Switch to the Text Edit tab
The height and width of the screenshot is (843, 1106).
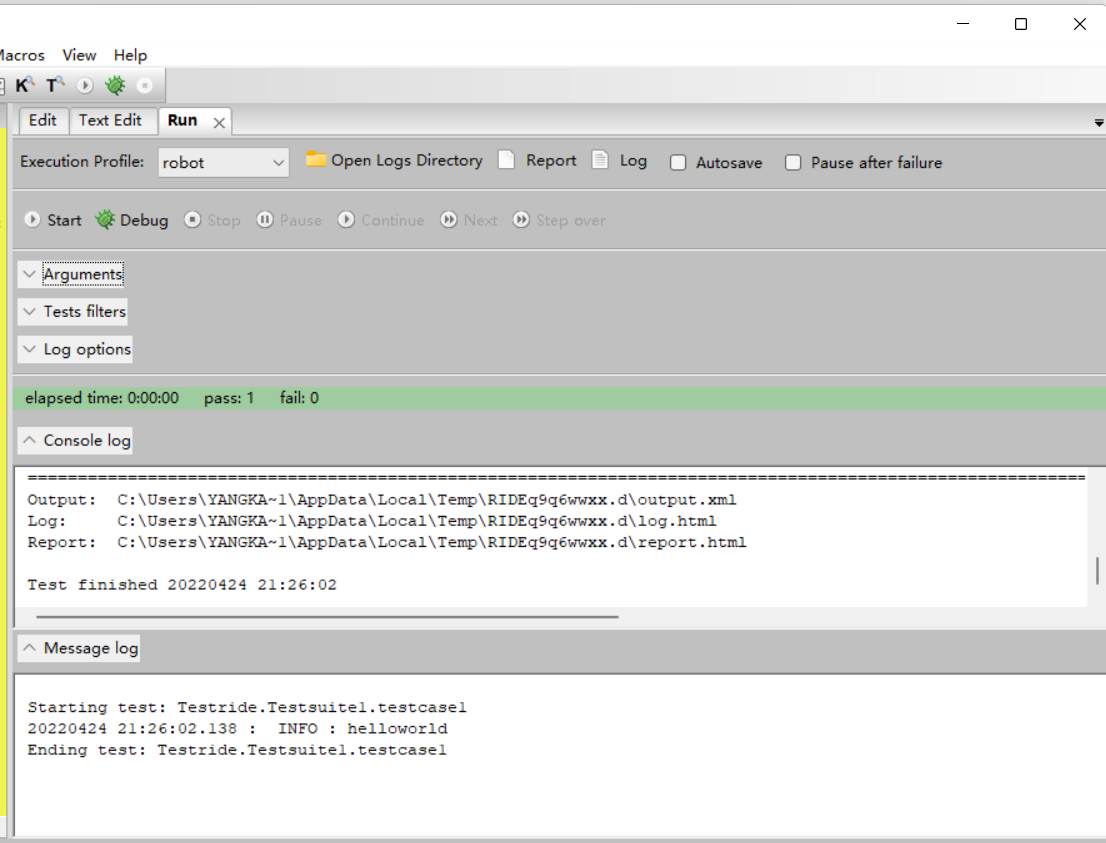[x=110, y=120]
